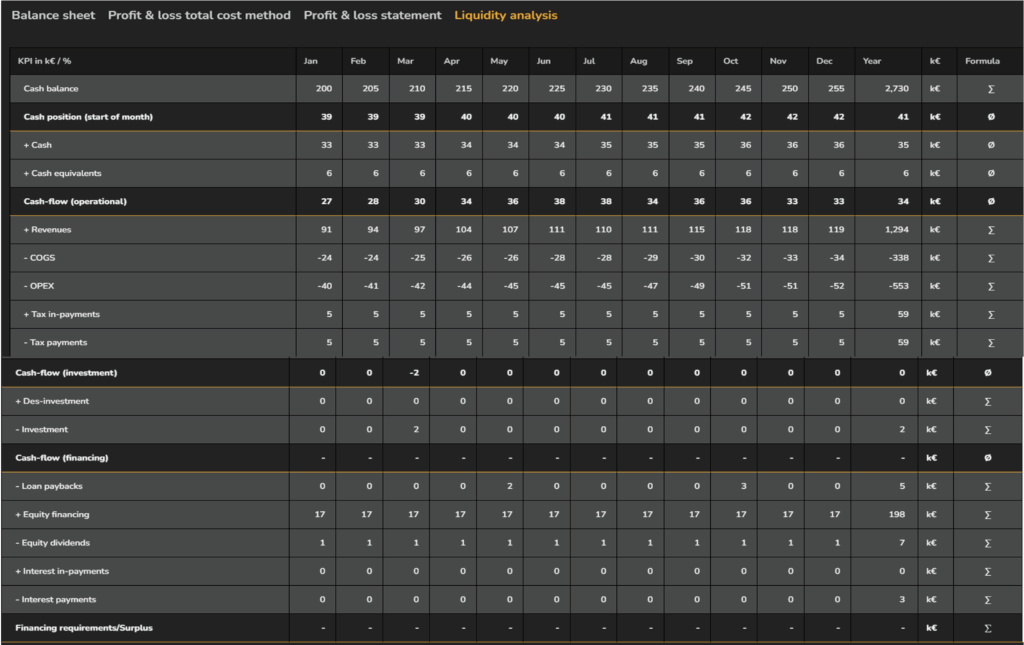Switch to Profit & loss total cost method tab
The height and width of the screenshot is (645, 1024).
coord(199,16)
